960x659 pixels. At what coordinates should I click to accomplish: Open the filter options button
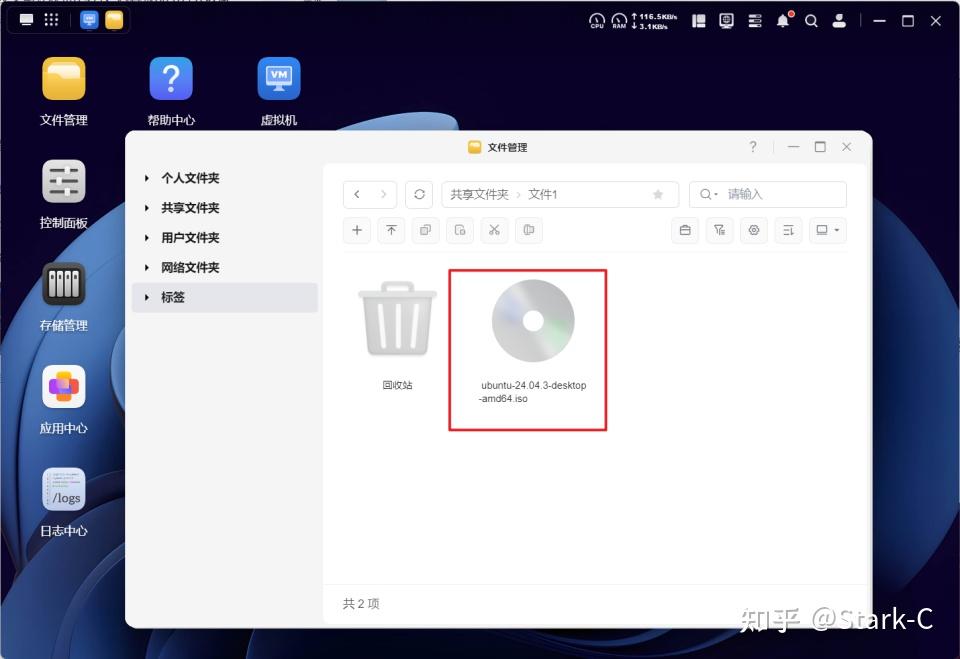coord(719,230)
